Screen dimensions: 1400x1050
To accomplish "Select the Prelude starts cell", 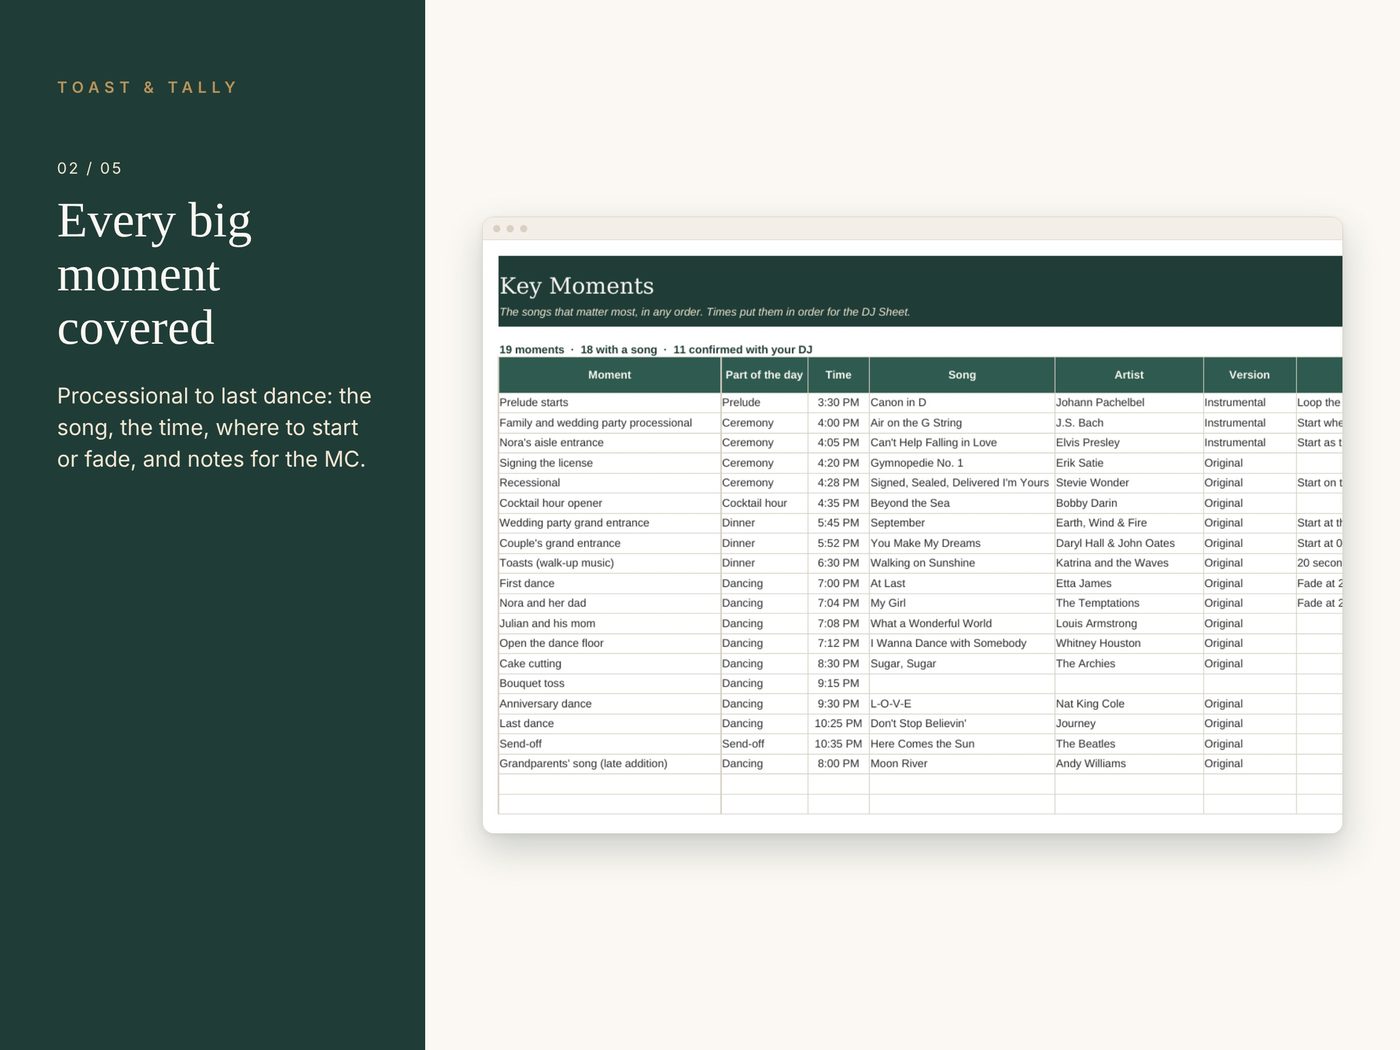I will [609, 403].
